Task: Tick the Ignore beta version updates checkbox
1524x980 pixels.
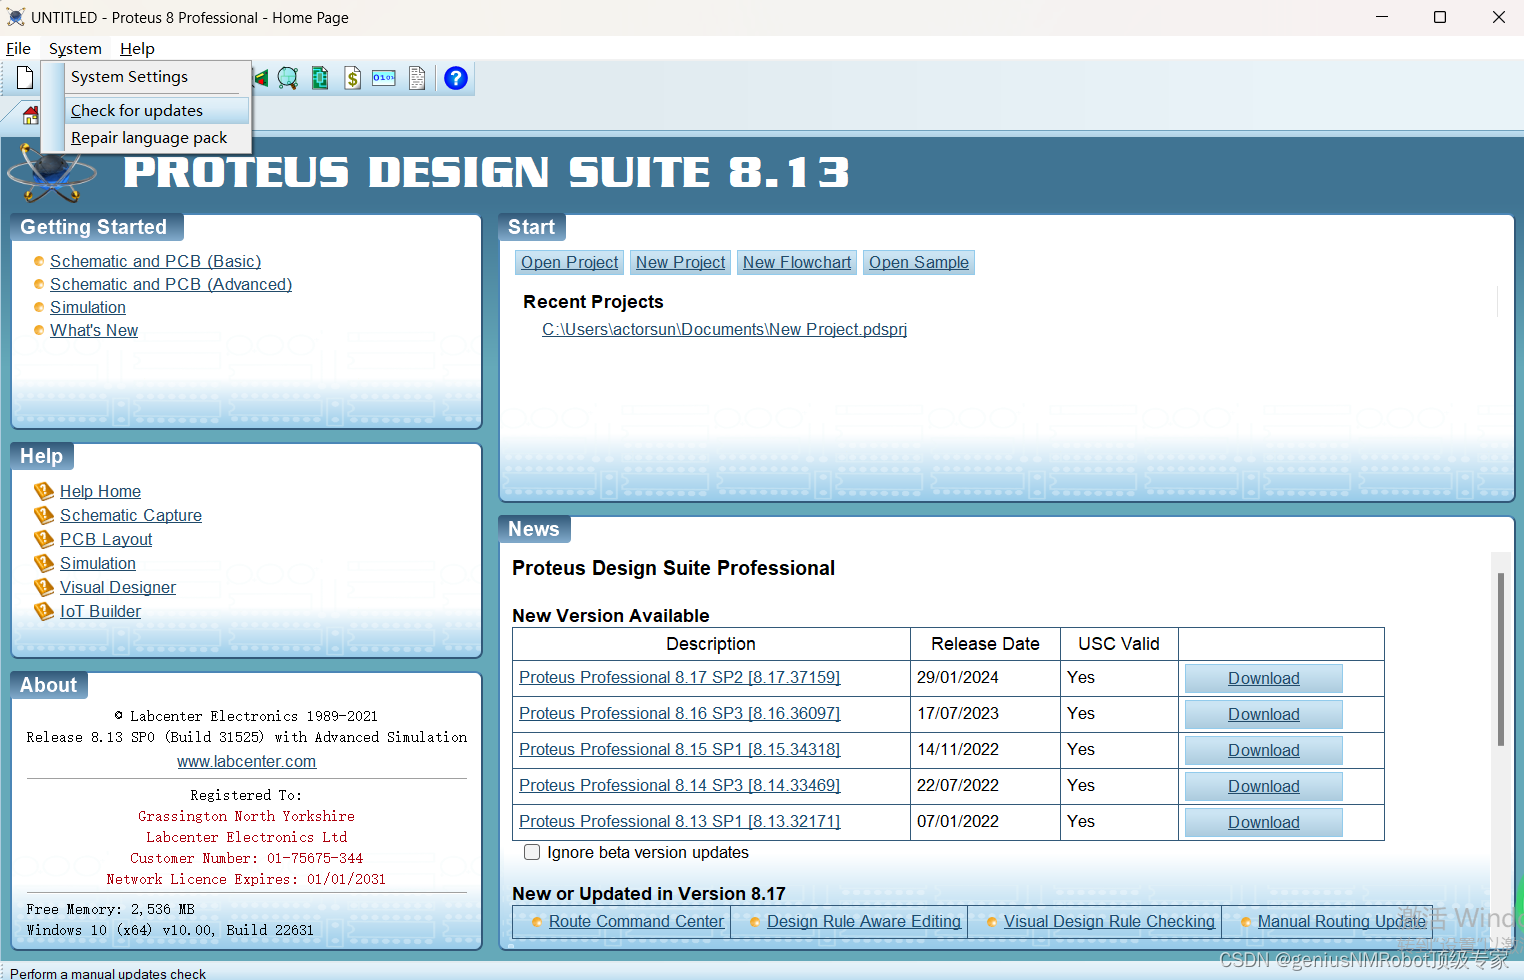Action: [532, 852]
